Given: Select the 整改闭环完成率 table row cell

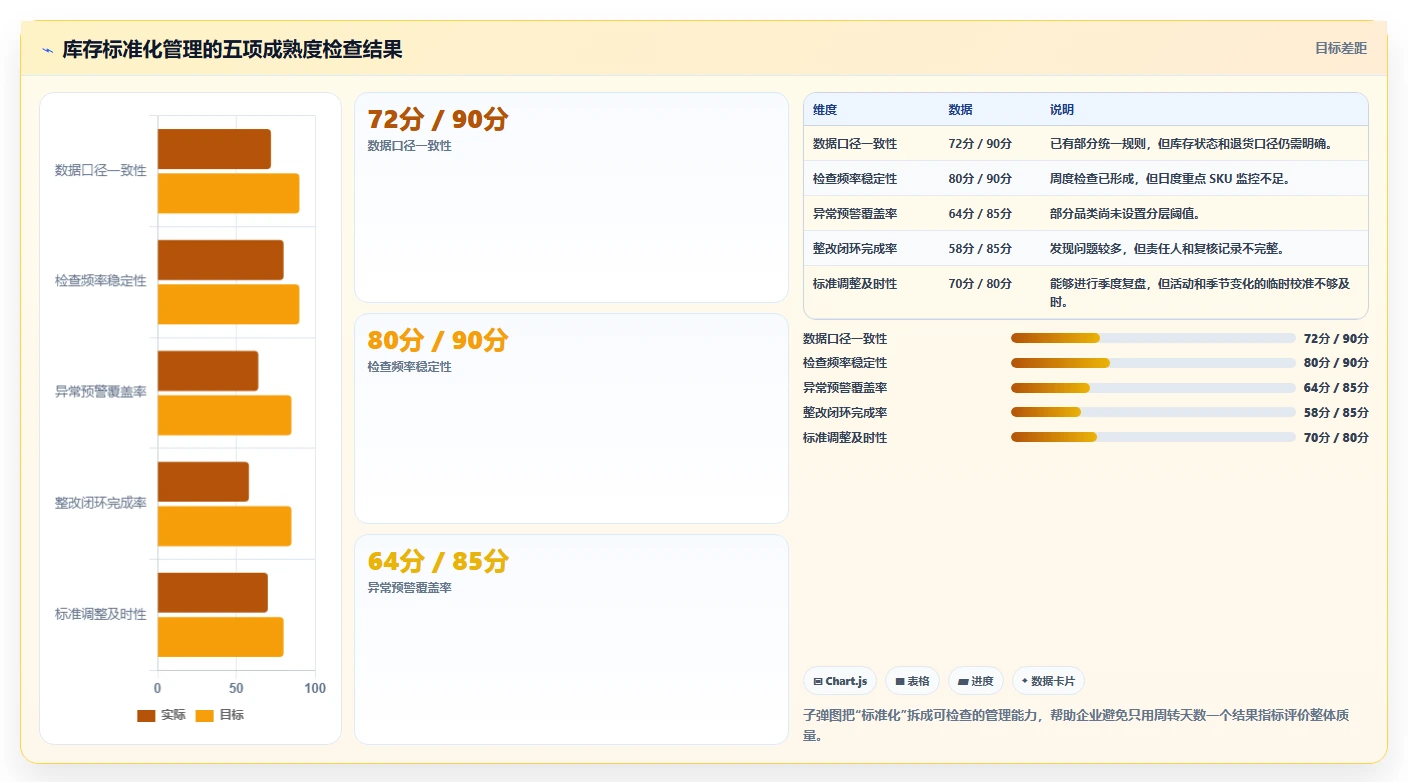Looking at the screenshot, I should tap(855, 249).
